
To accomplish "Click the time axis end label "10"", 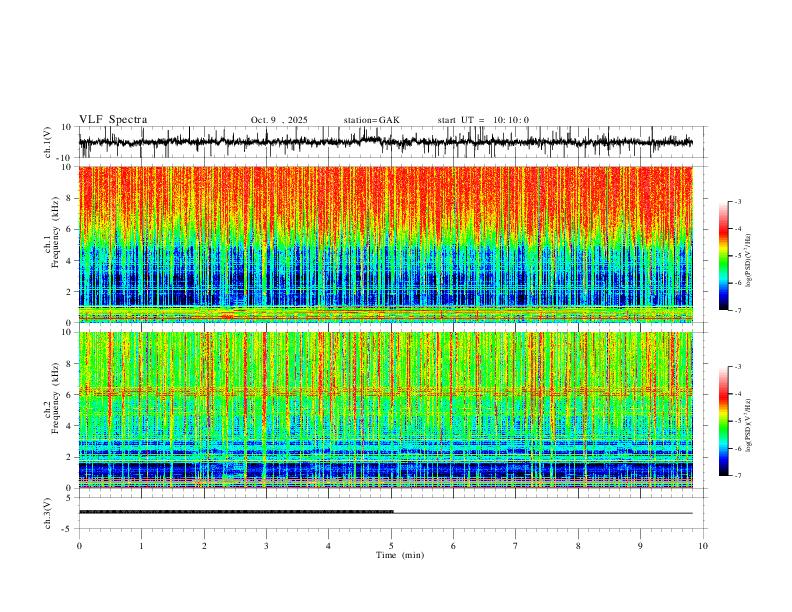I will (x=703, y=546).
